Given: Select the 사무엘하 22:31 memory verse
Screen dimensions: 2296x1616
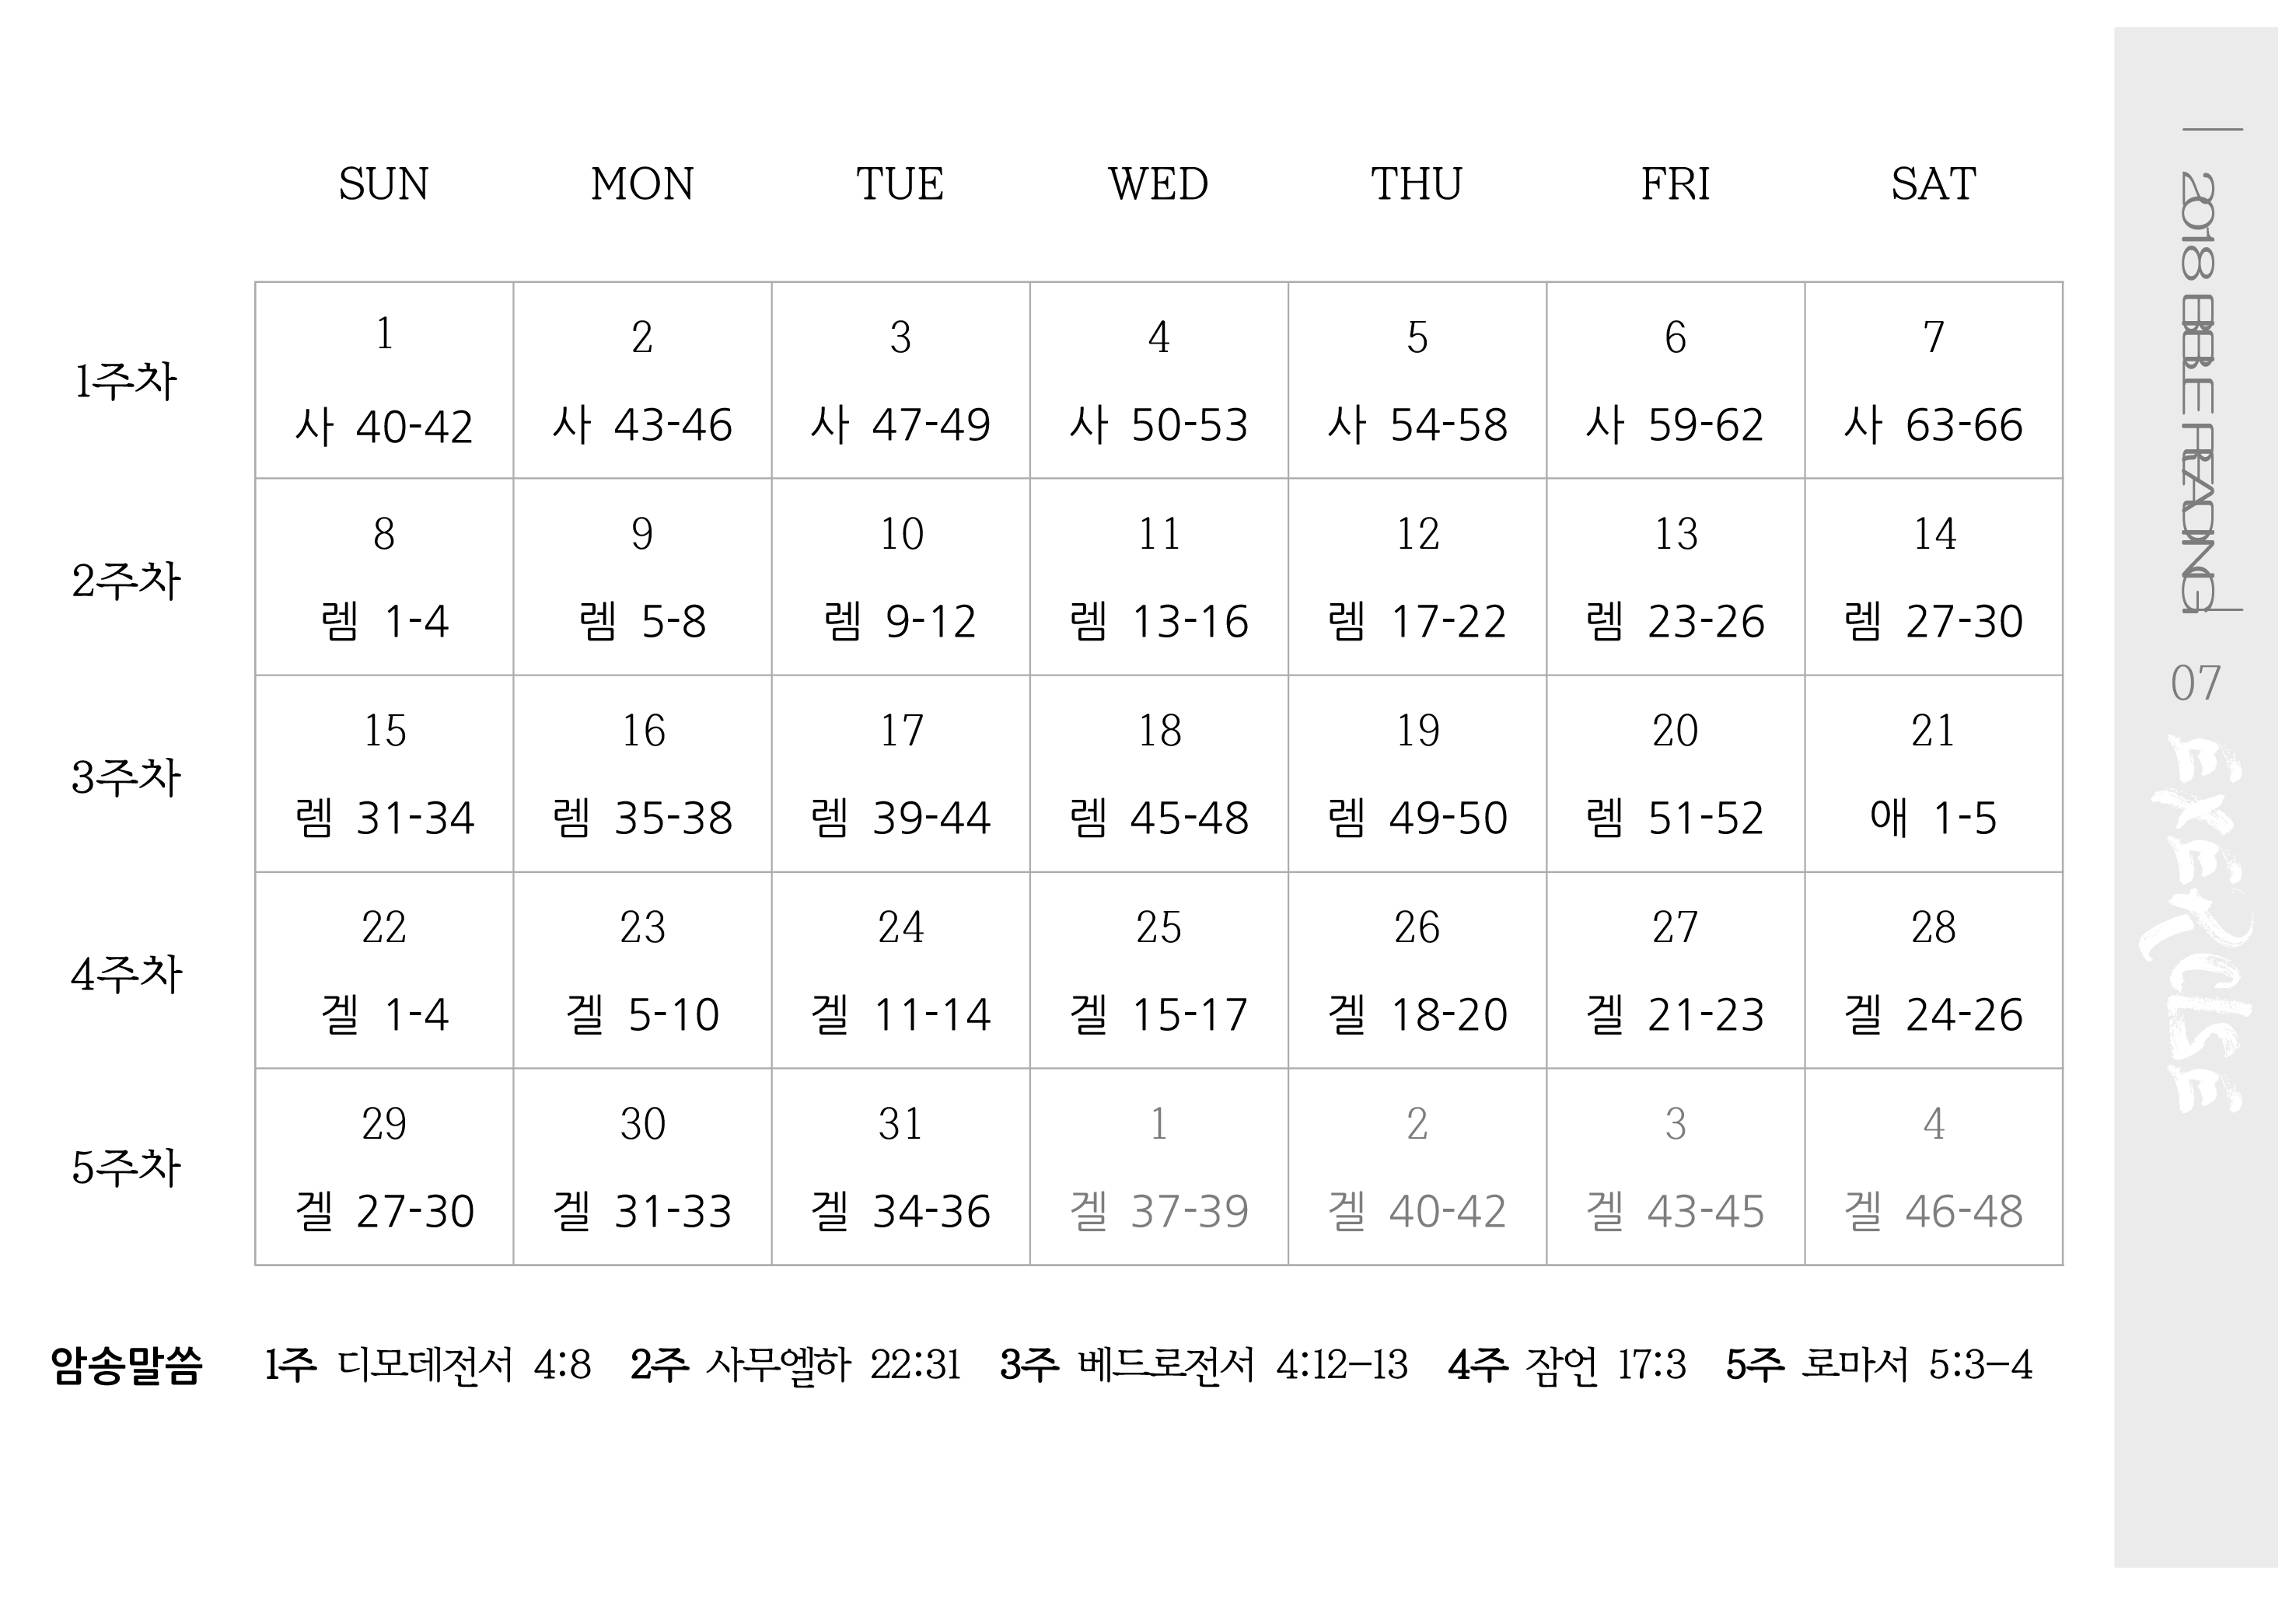Looking at the screenshot, I should [832, 1365].
